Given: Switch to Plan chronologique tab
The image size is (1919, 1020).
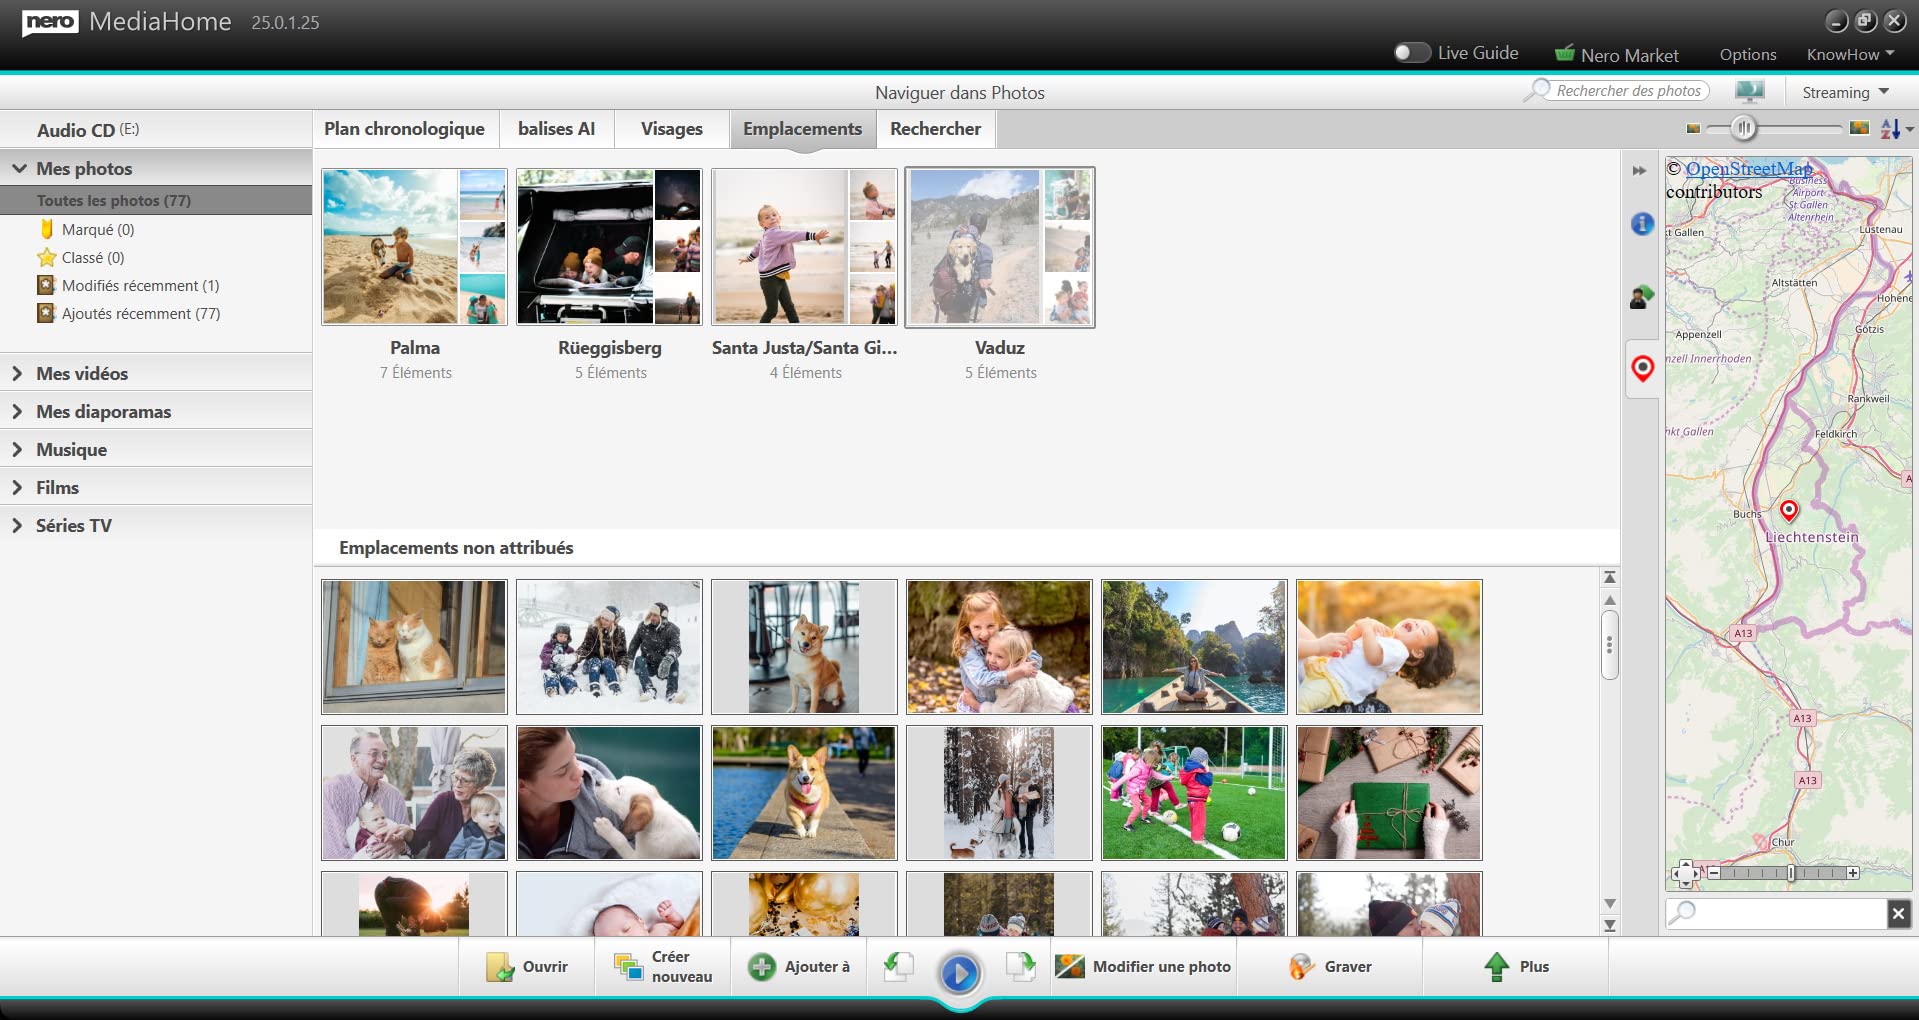Looking at the screenshot, I should click(x=404, y=129).
